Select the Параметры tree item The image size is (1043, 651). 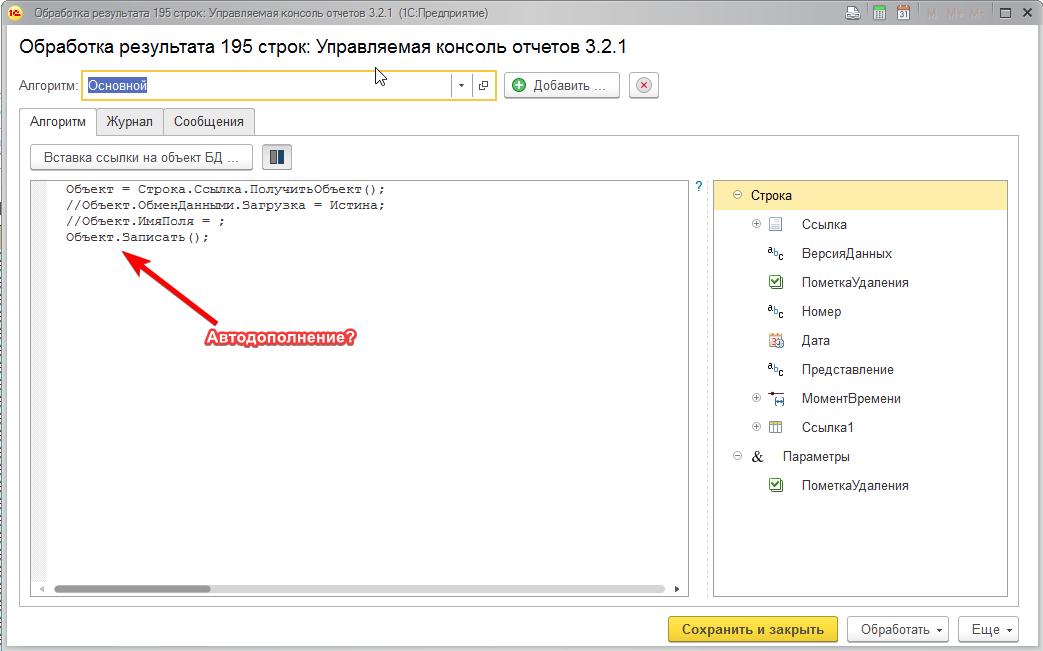(816, 457)
